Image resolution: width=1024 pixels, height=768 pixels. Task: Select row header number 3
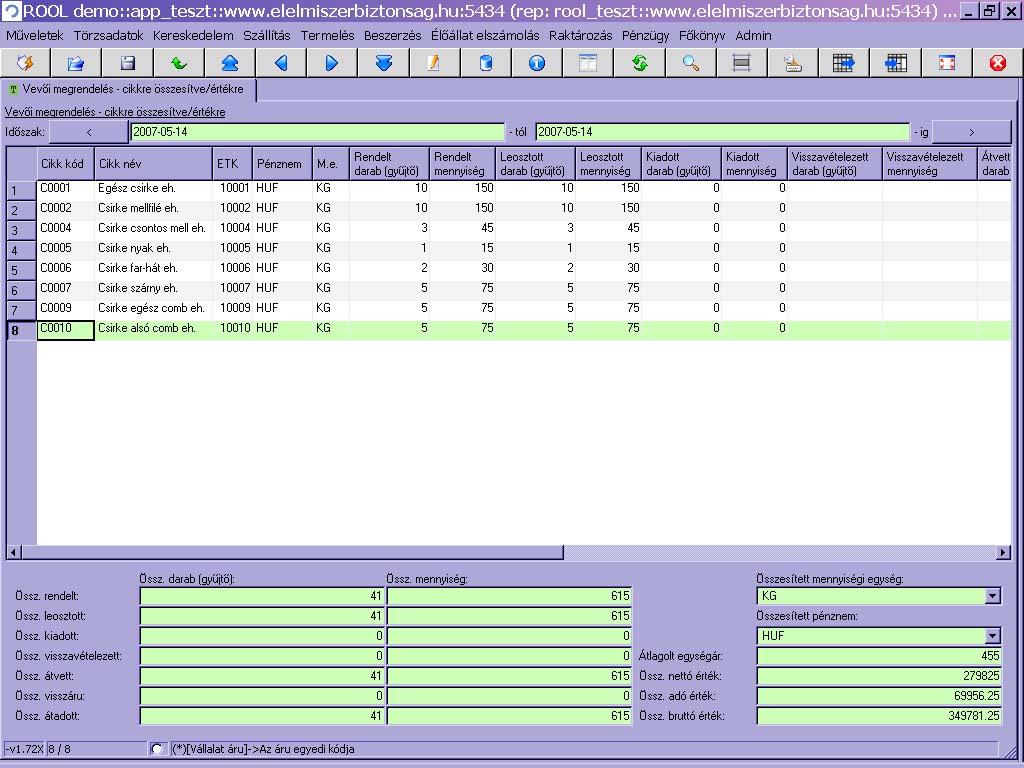coord(22,230)
